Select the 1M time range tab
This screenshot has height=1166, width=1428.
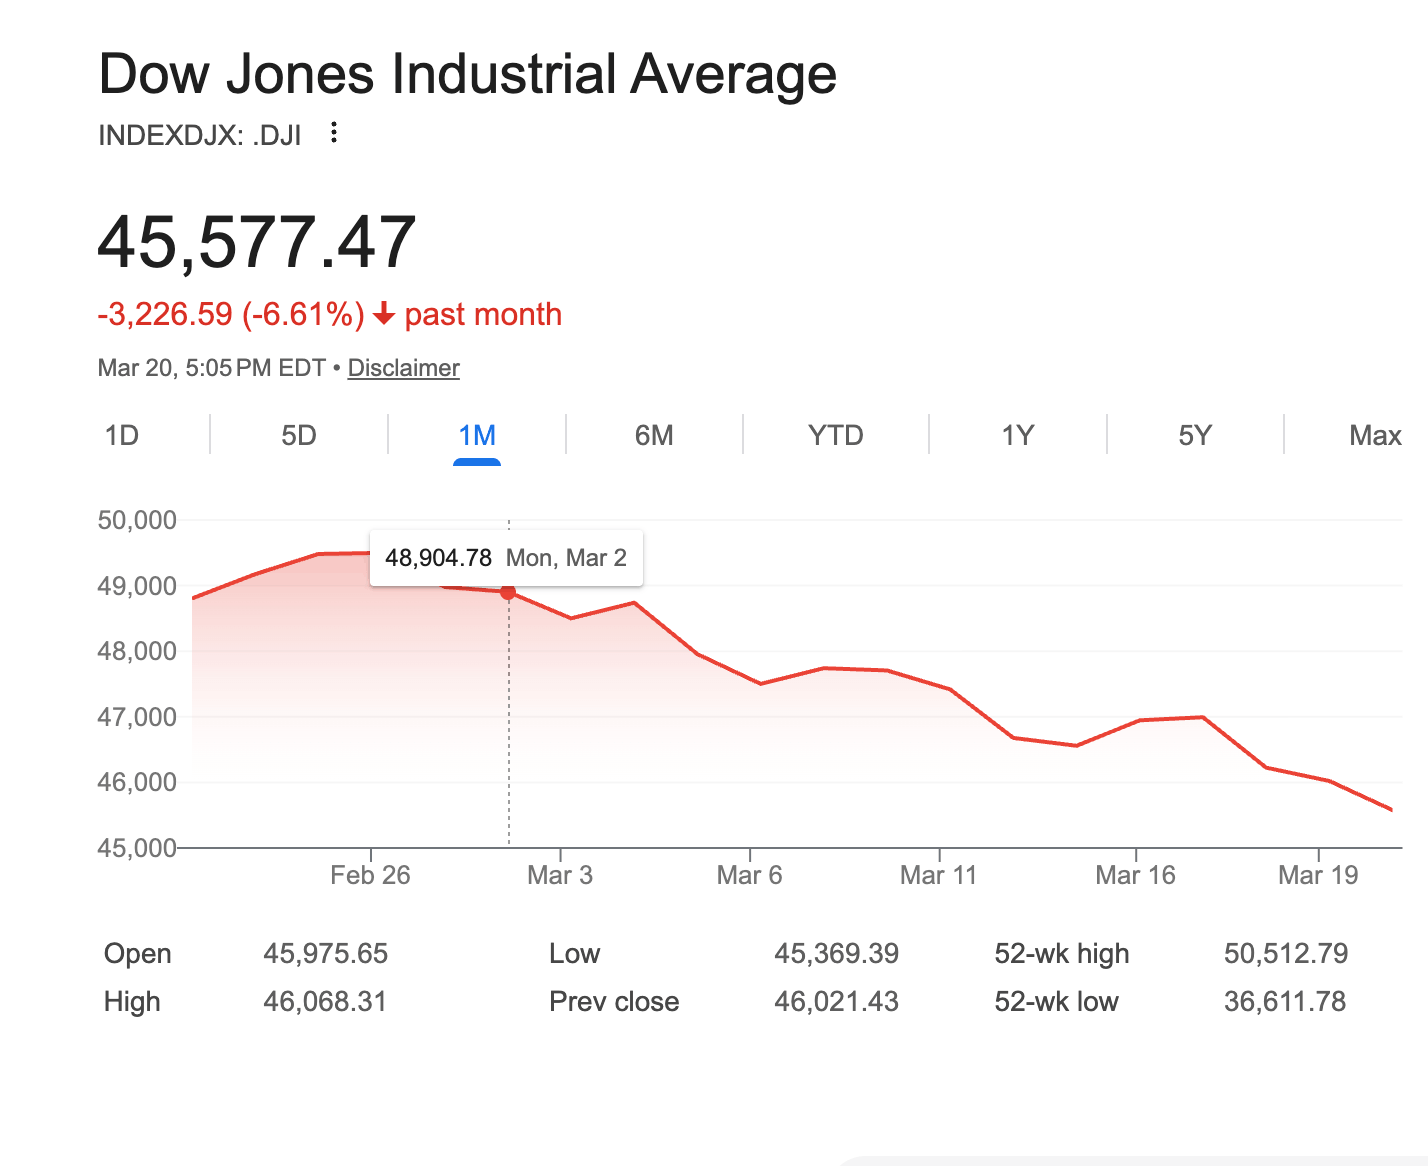(x=477, y=436)
